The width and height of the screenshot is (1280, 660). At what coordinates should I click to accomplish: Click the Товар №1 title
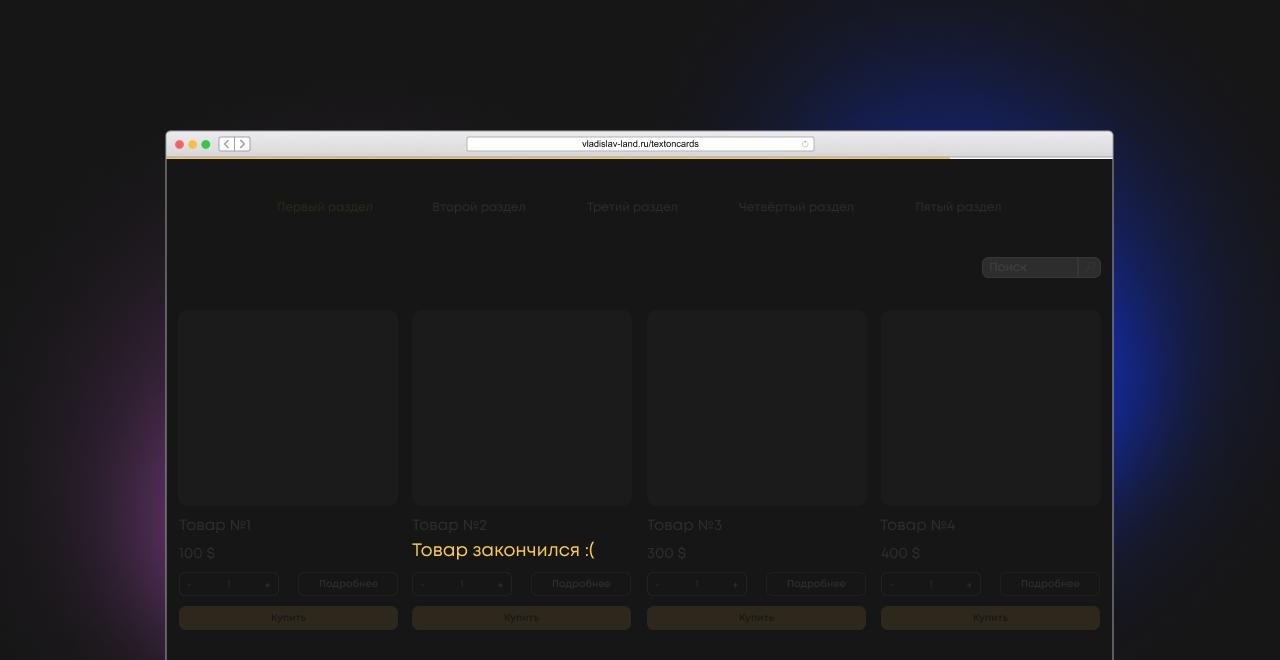coord(215,525)
